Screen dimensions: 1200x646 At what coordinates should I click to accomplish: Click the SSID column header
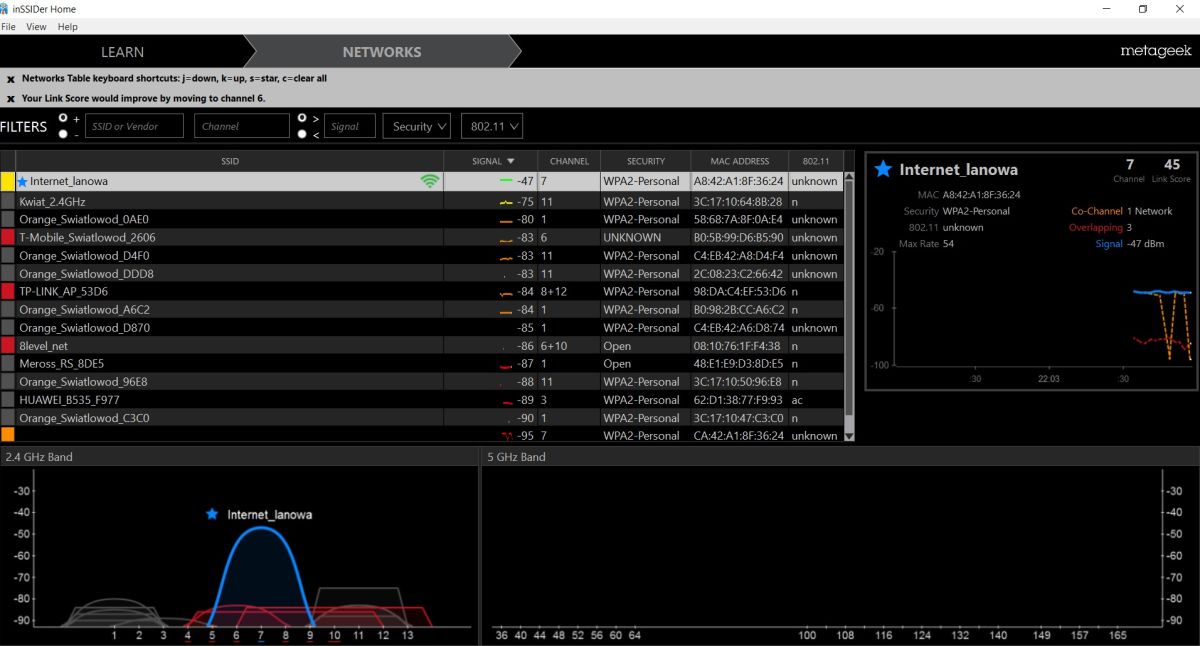click(x=230, y=161)
